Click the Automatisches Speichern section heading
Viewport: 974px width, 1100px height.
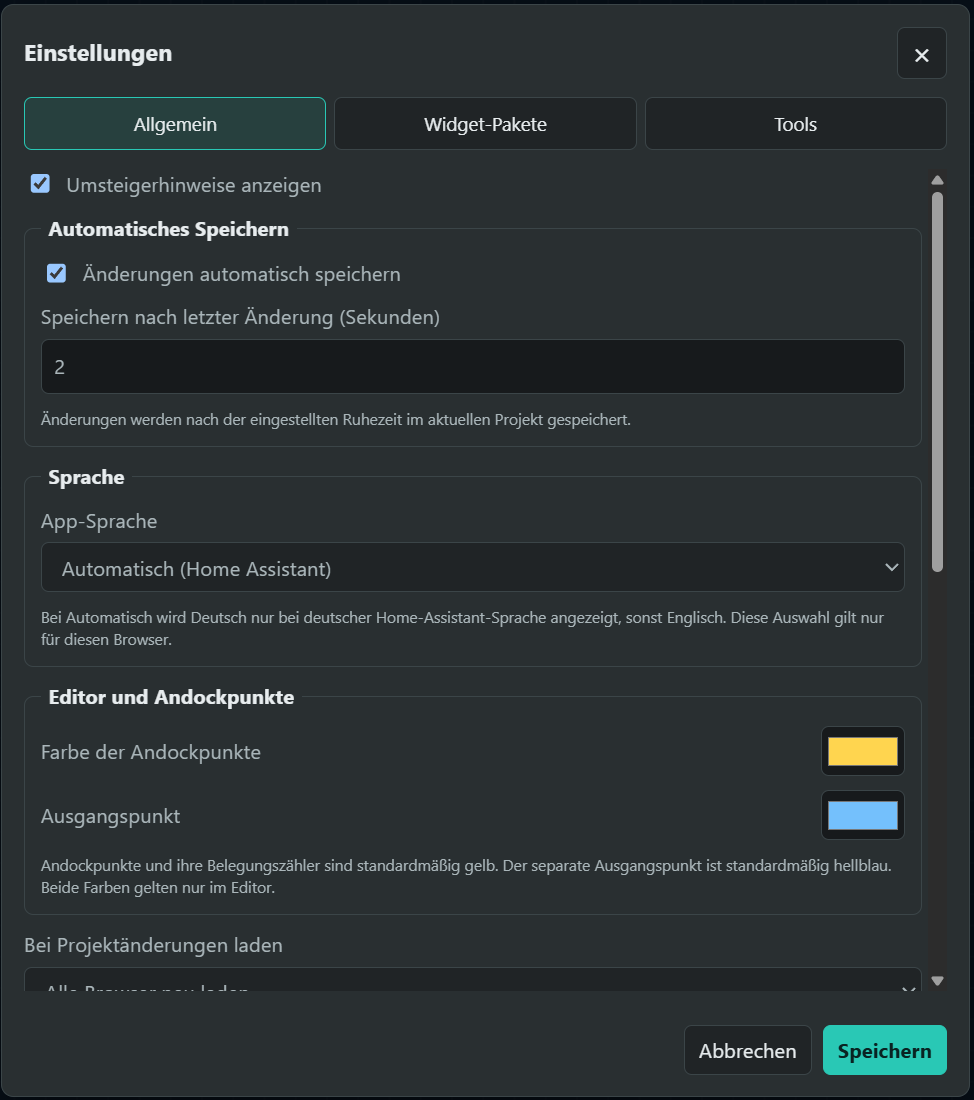tap(168, 229)
